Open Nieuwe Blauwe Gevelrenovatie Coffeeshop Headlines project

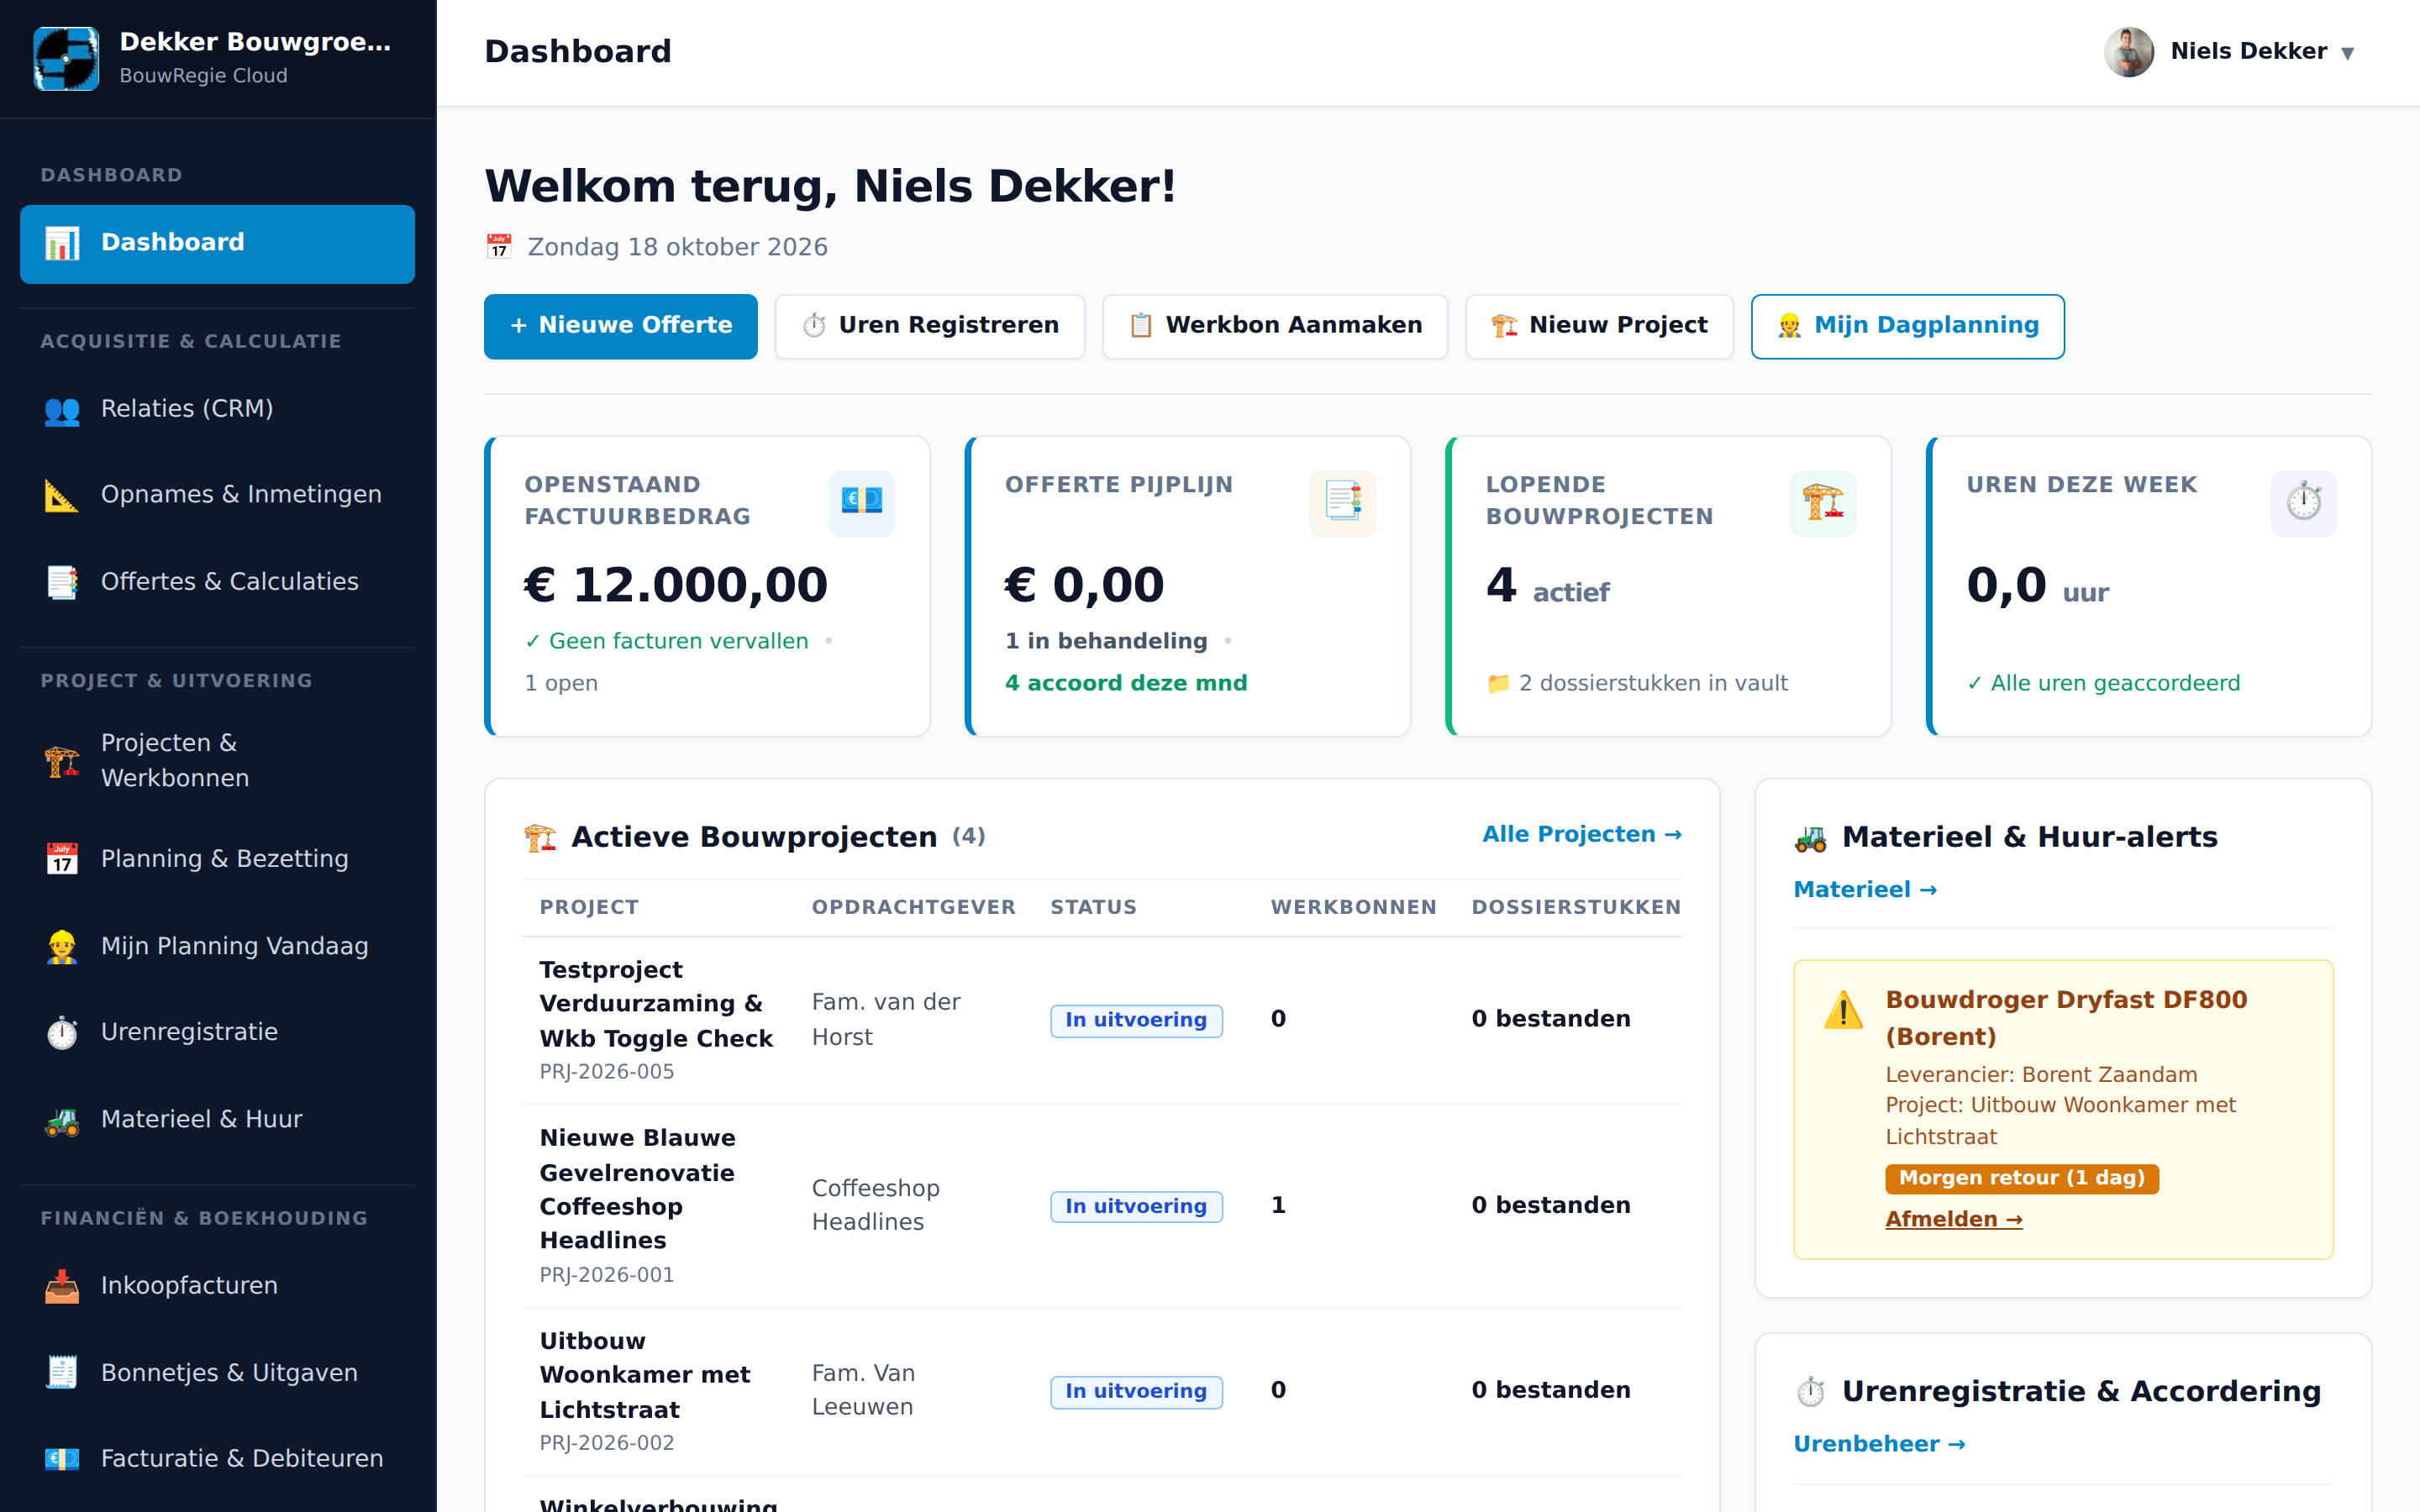638,1189
